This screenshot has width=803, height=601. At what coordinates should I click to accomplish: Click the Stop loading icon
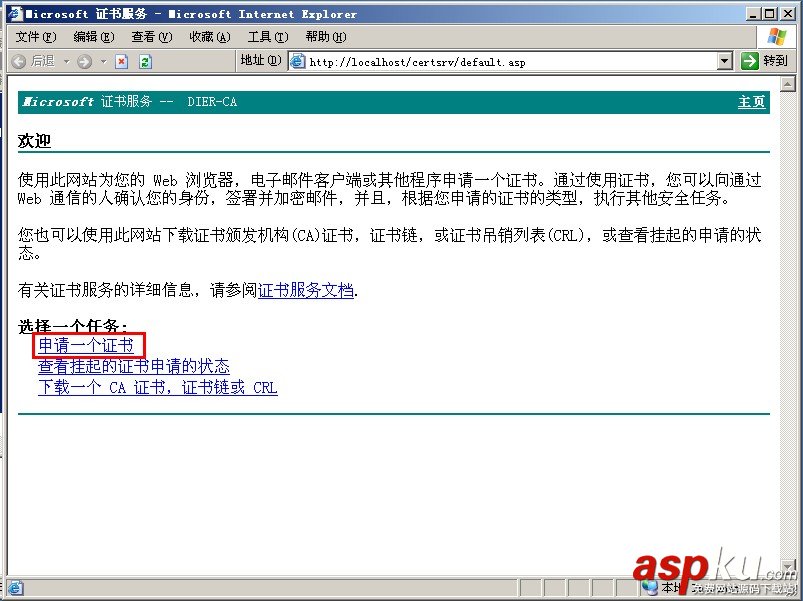[121, 62]
